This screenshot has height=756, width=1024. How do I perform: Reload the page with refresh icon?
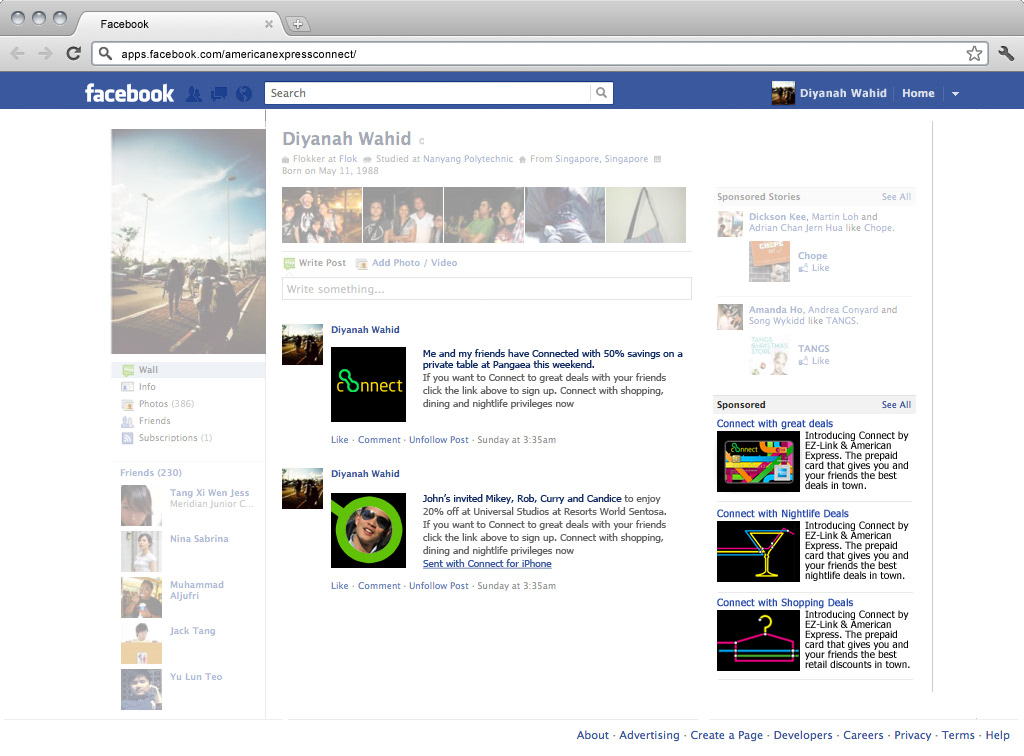pyautogui.click(x=74, y=54)
